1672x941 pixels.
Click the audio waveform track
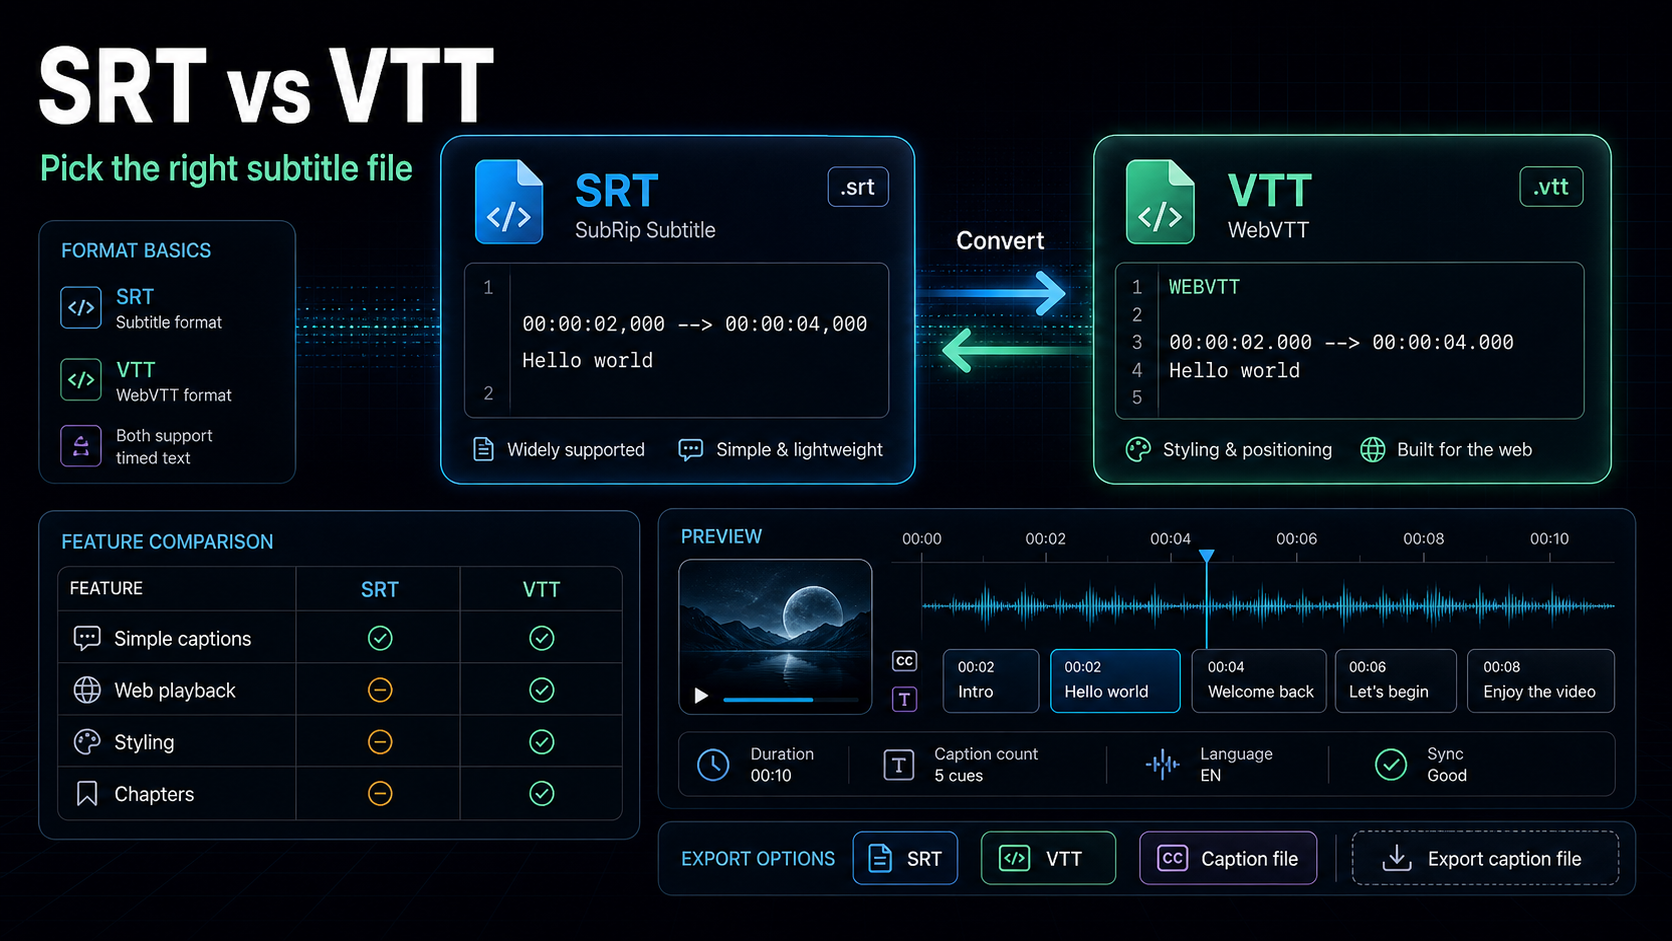click(x=1268, y=605)
